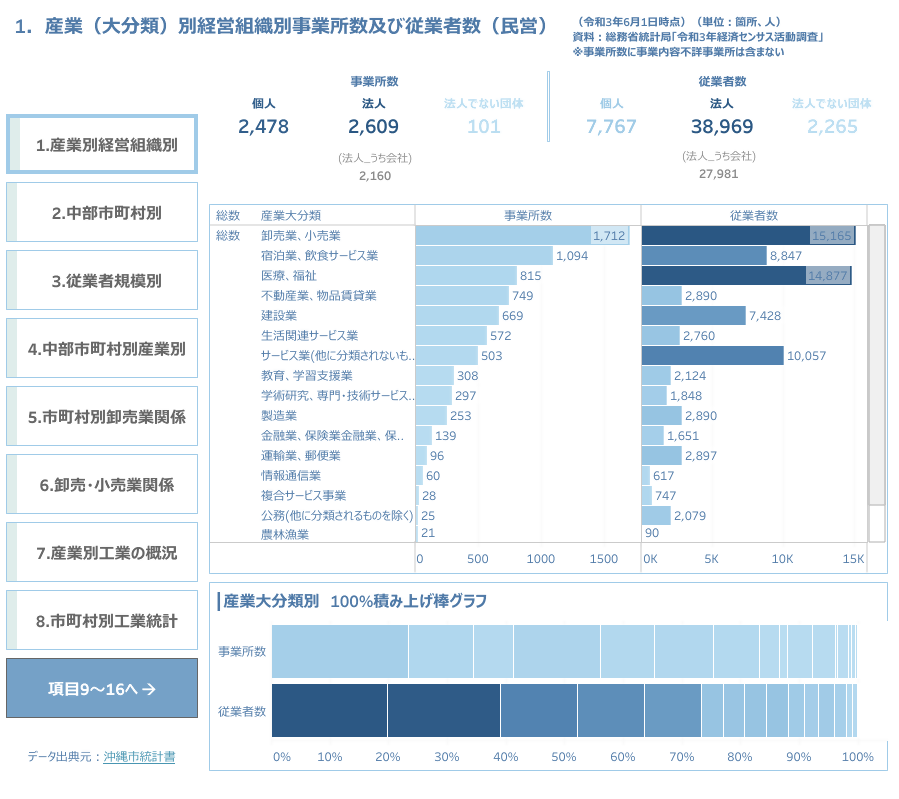Select the first segment of 従業者数 stacked bar
This screenshot has height=799, width=899.
coord(329,711)
